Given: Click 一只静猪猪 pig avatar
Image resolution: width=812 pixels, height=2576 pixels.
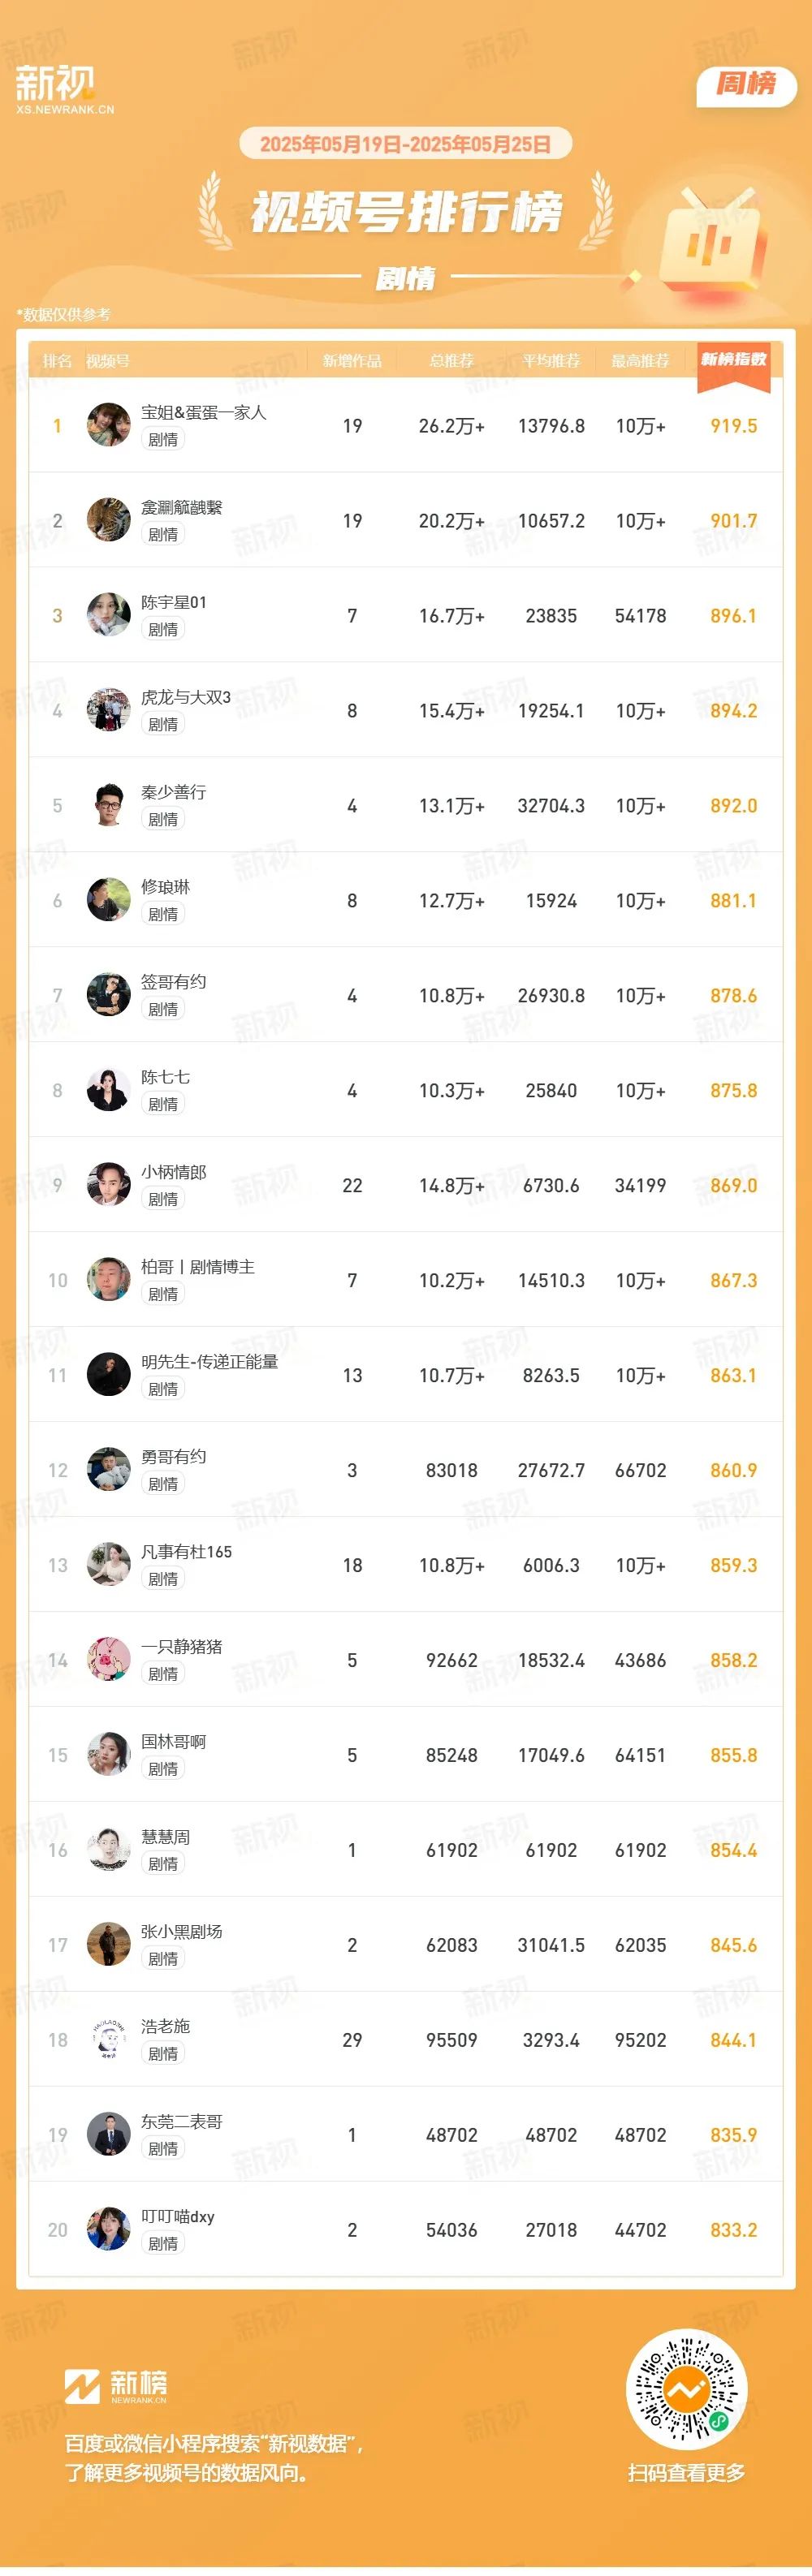Looking at the screenshot, I should point(108,1659).
